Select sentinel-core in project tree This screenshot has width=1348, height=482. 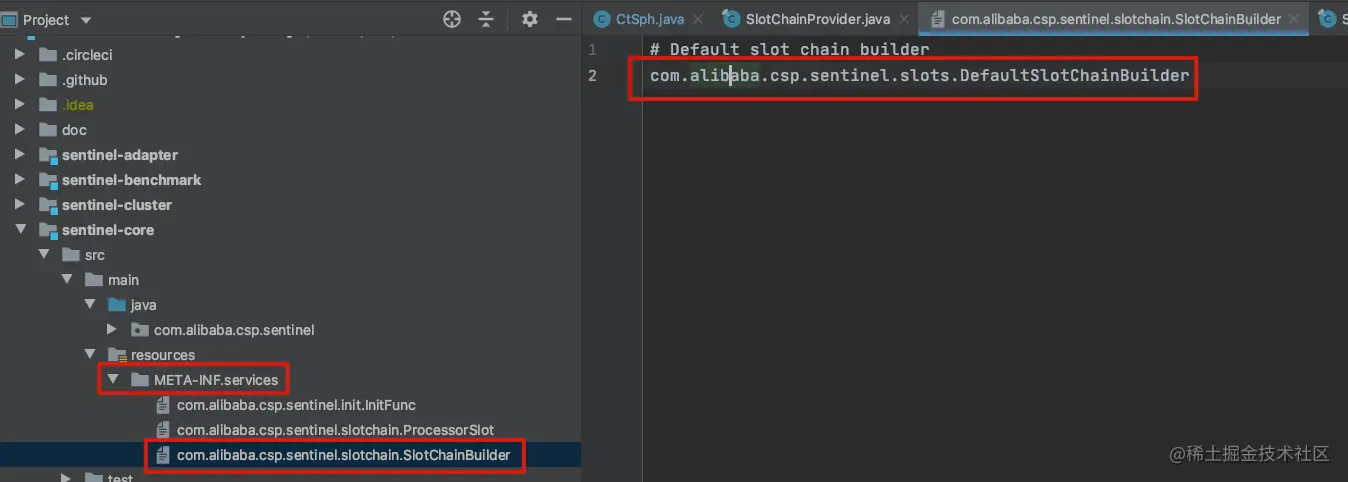tap(108, 230)
